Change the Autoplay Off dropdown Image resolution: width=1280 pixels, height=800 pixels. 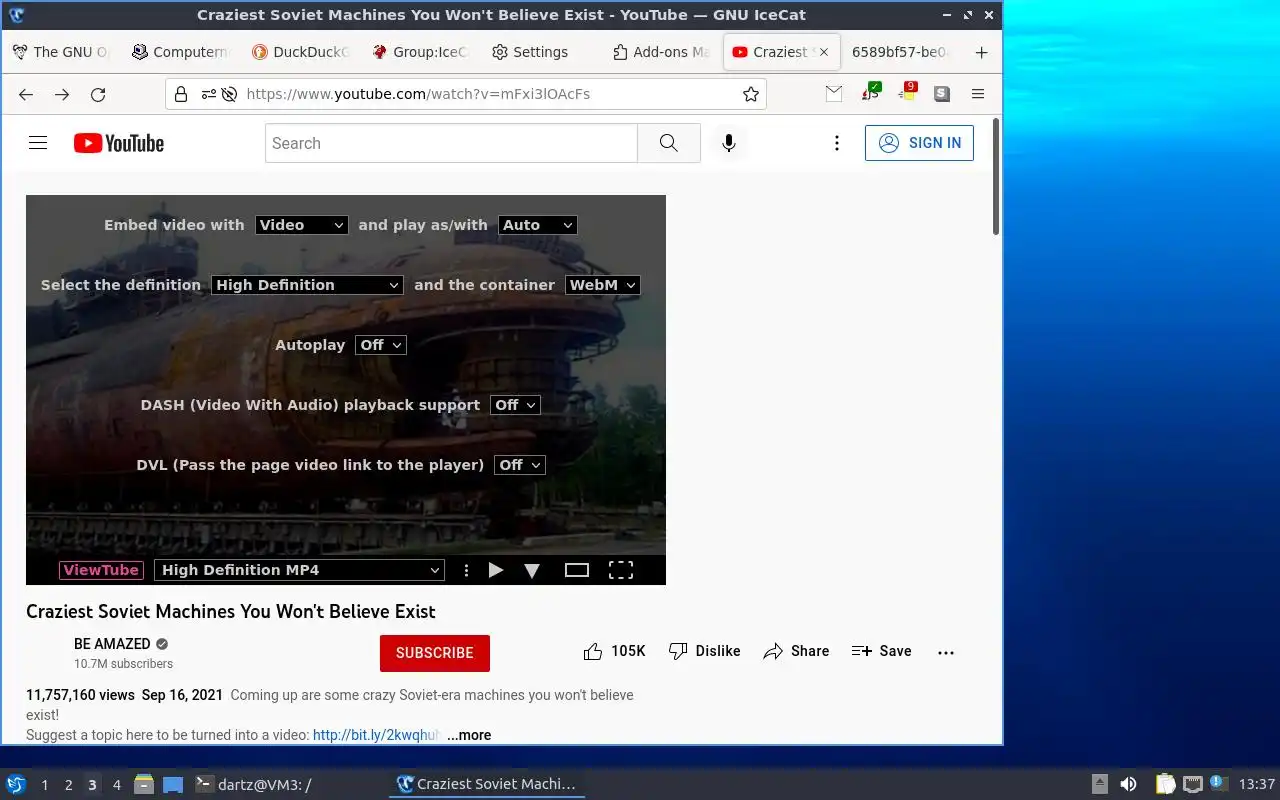[x=381, y=345]
